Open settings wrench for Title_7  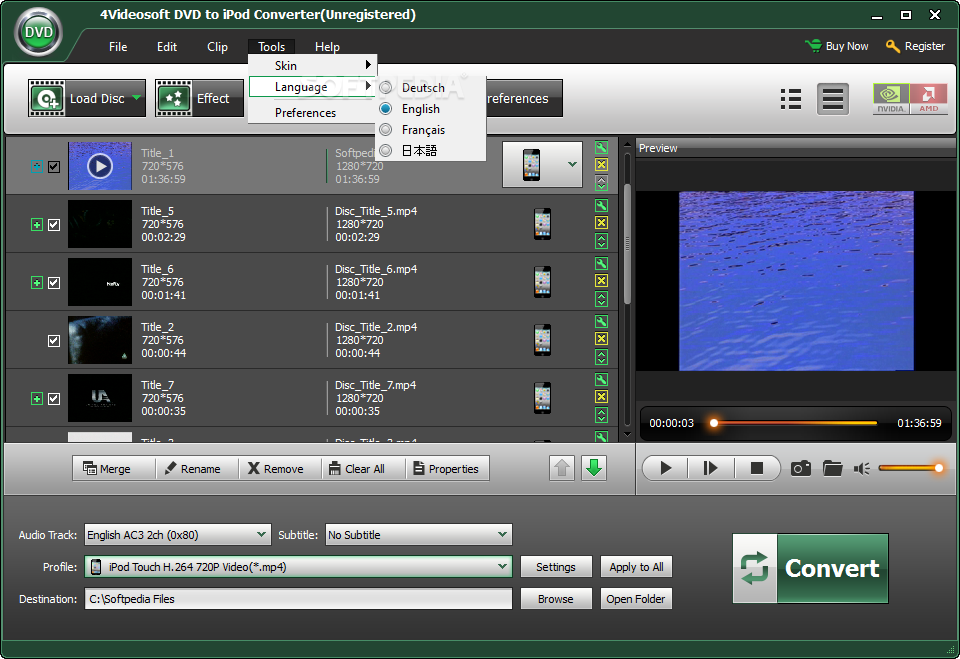601,380
